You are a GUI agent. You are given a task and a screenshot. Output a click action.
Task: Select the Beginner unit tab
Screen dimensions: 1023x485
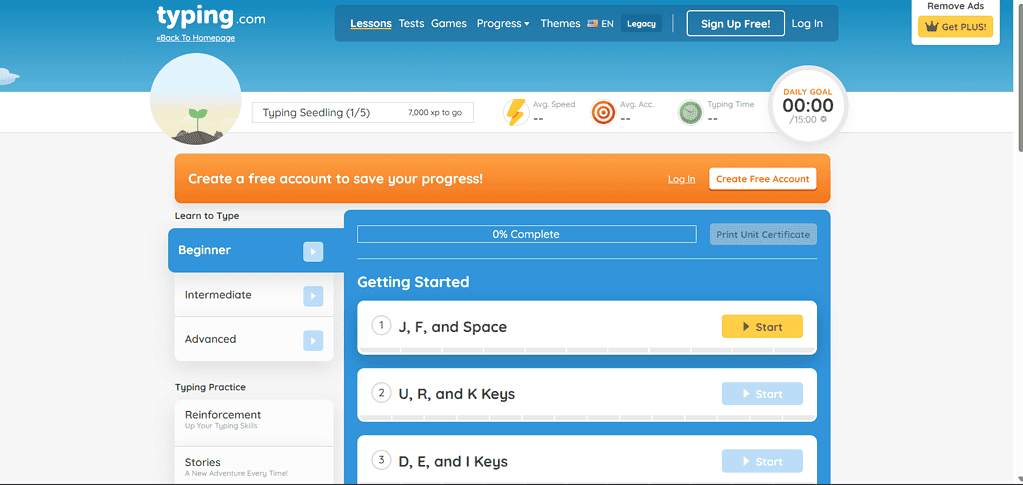pos(256,251)
